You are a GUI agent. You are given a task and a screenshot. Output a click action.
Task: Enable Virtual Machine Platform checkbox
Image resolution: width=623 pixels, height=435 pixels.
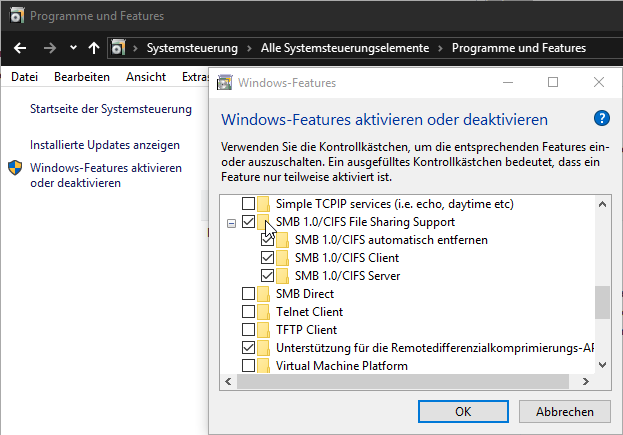point(248,365)
